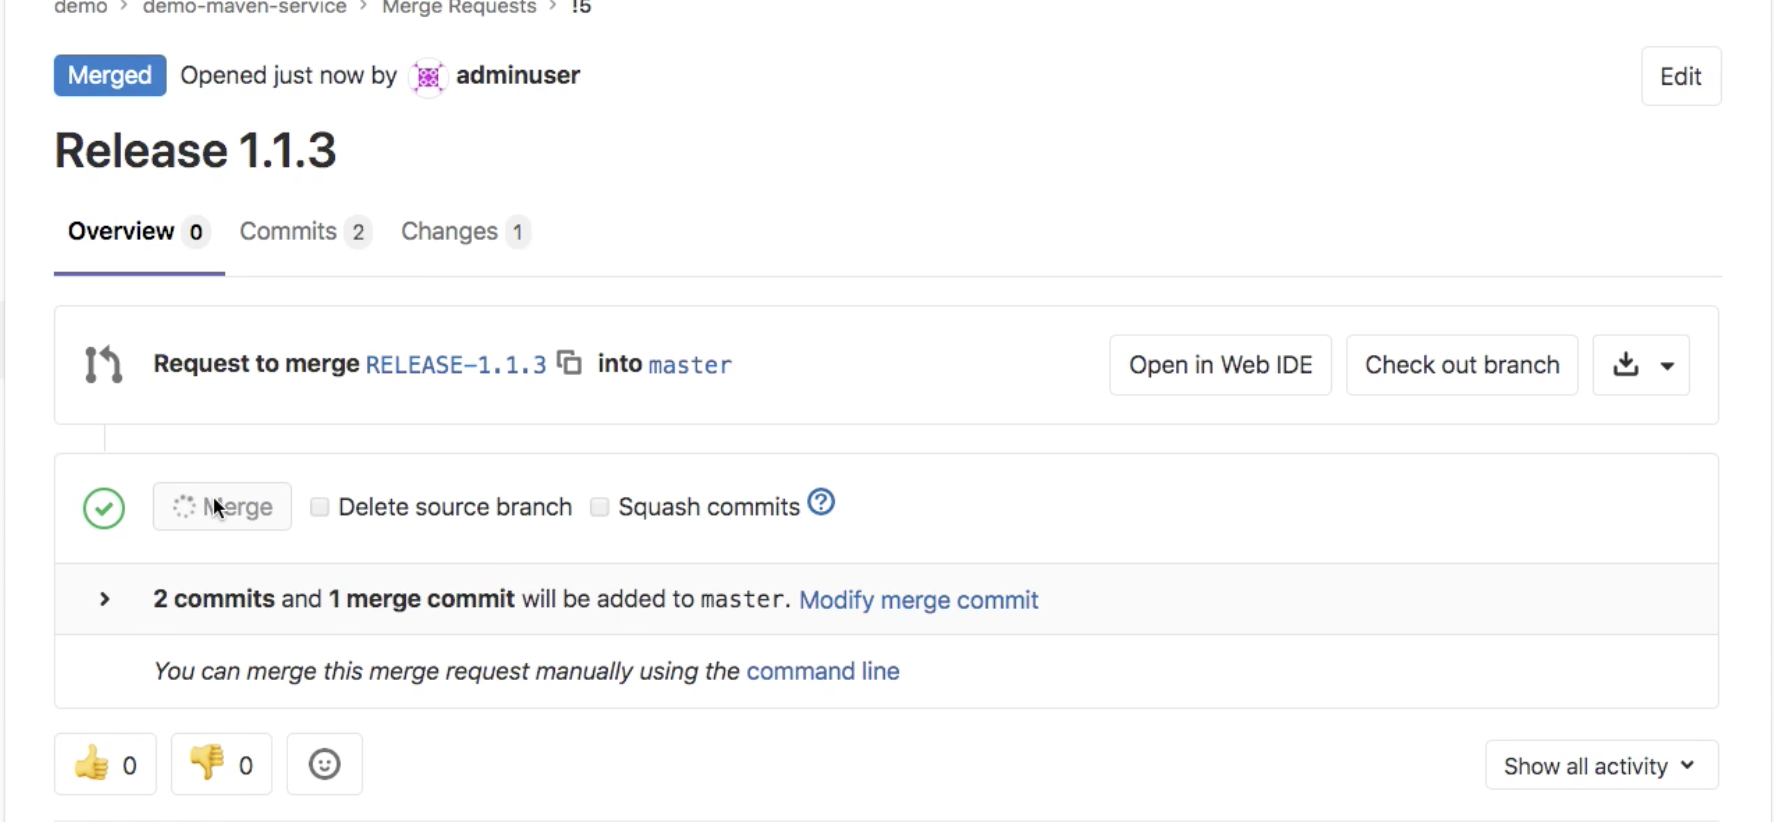
Task: Open the add reaction smiley picker
Action: (324, 765)
